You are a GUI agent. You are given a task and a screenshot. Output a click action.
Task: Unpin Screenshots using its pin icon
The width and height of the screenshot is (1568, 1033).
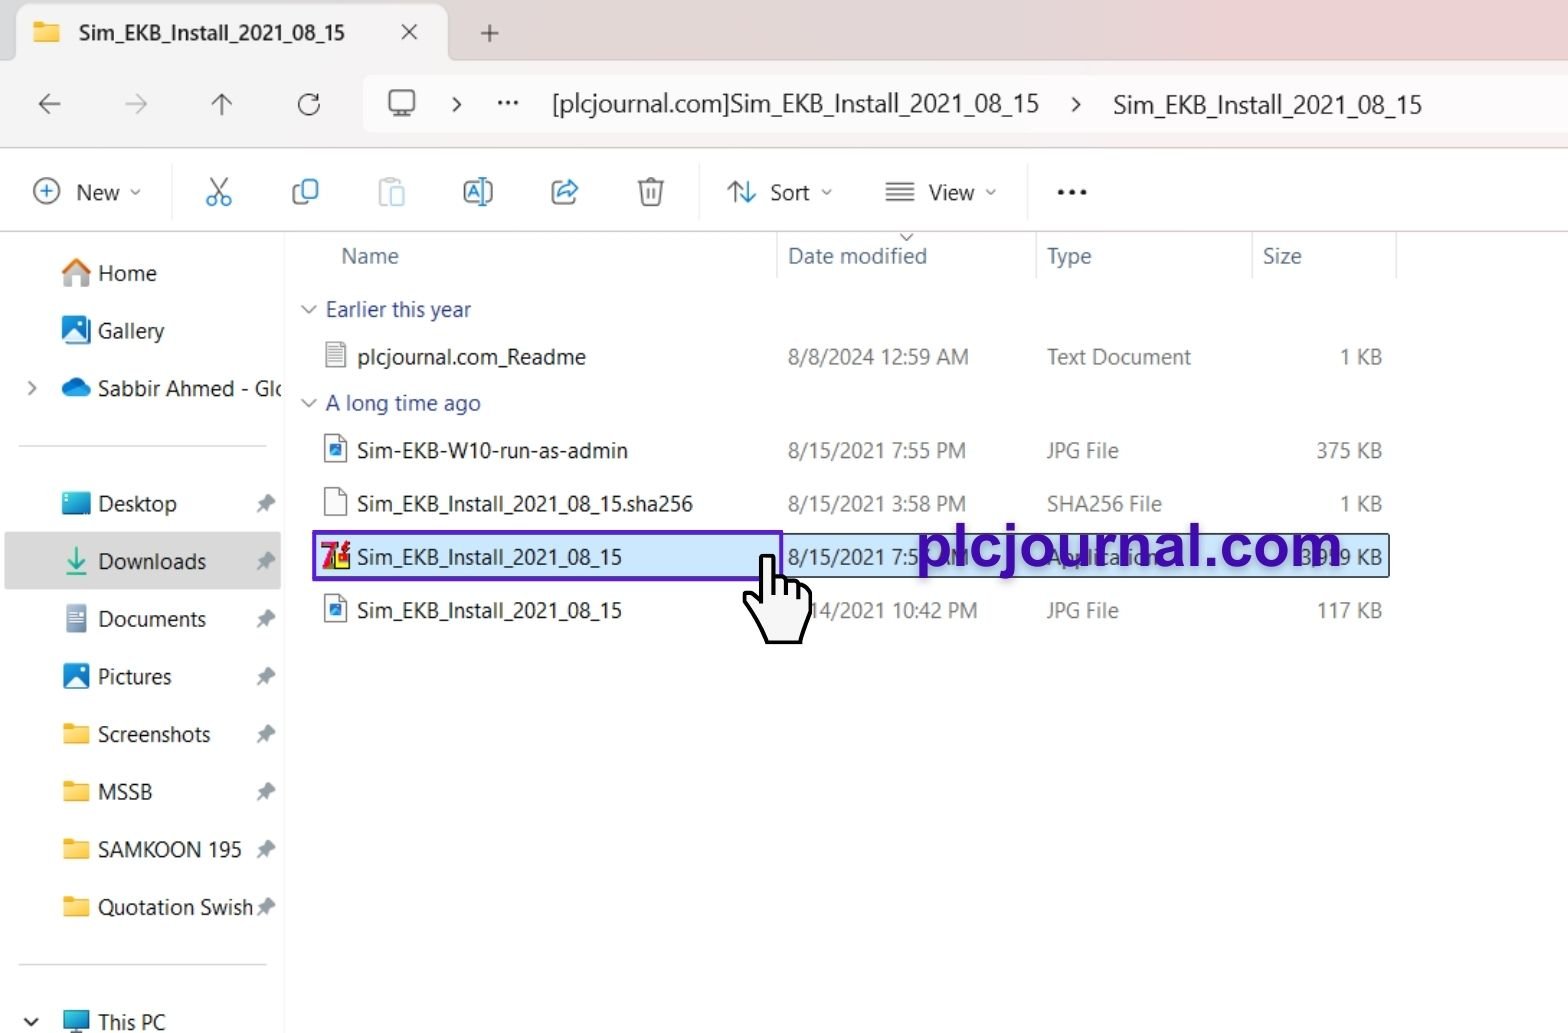coord(265,734)
